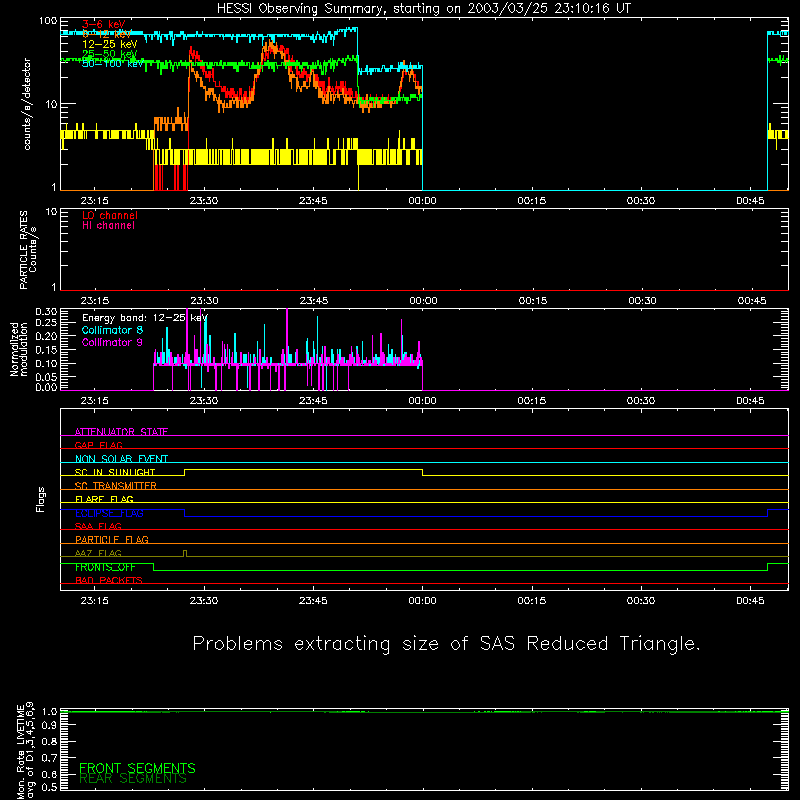Screen dimensions: 800x800
Task: Click the counts/s/detector axis title
Action: click(27, 104)
